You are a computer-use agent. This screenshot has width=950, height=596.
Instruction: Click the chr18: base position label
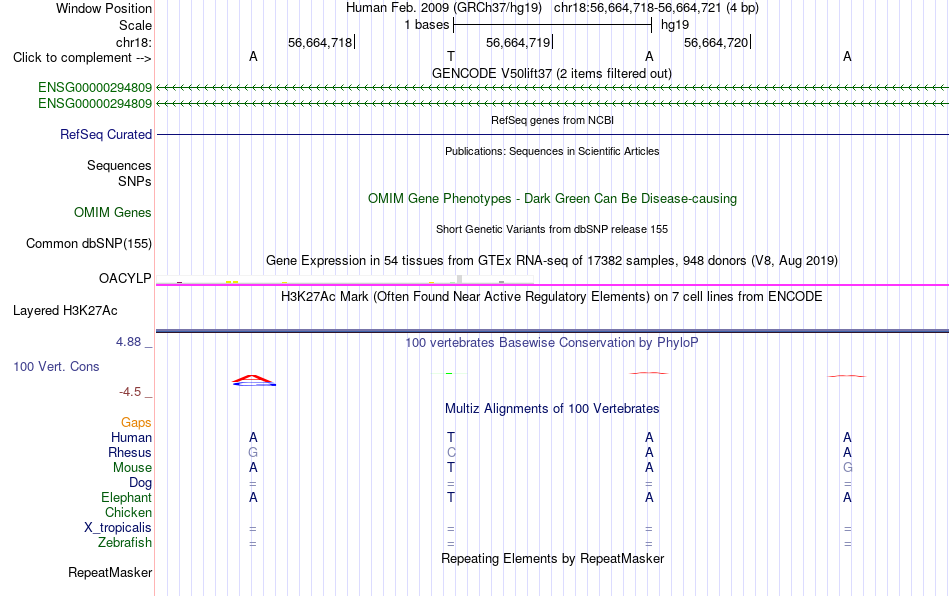coord(133,42)
